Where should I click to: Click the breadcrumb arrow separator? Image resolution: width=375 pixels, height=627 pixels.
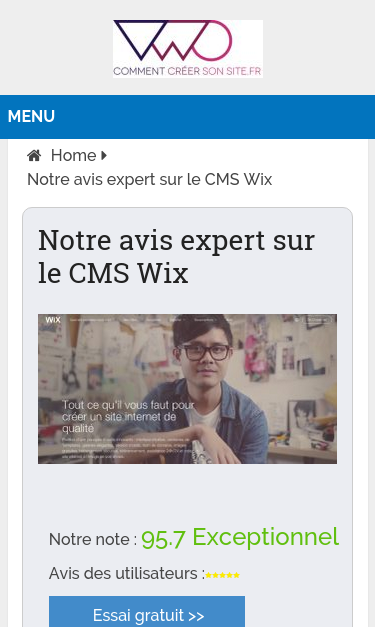pyautogui.click(x=104, y=155)
